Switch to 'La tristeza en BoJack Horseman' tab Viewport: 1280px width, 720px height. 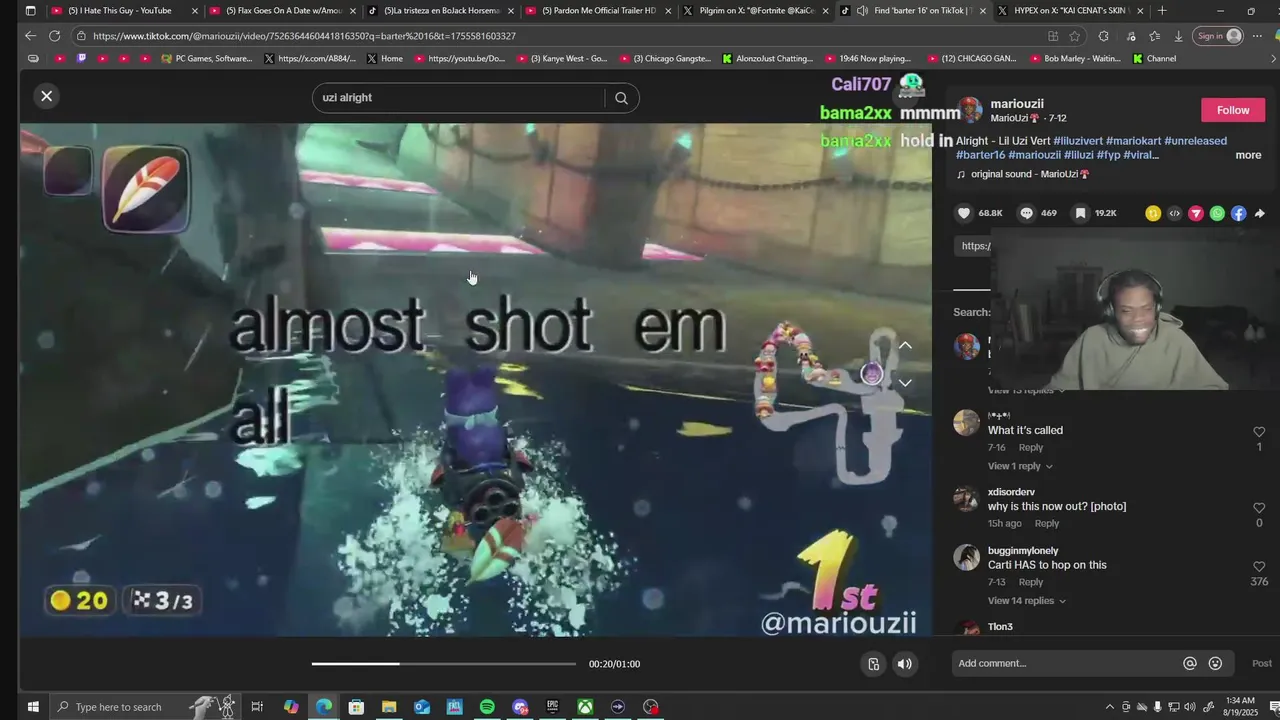(440, 11)
